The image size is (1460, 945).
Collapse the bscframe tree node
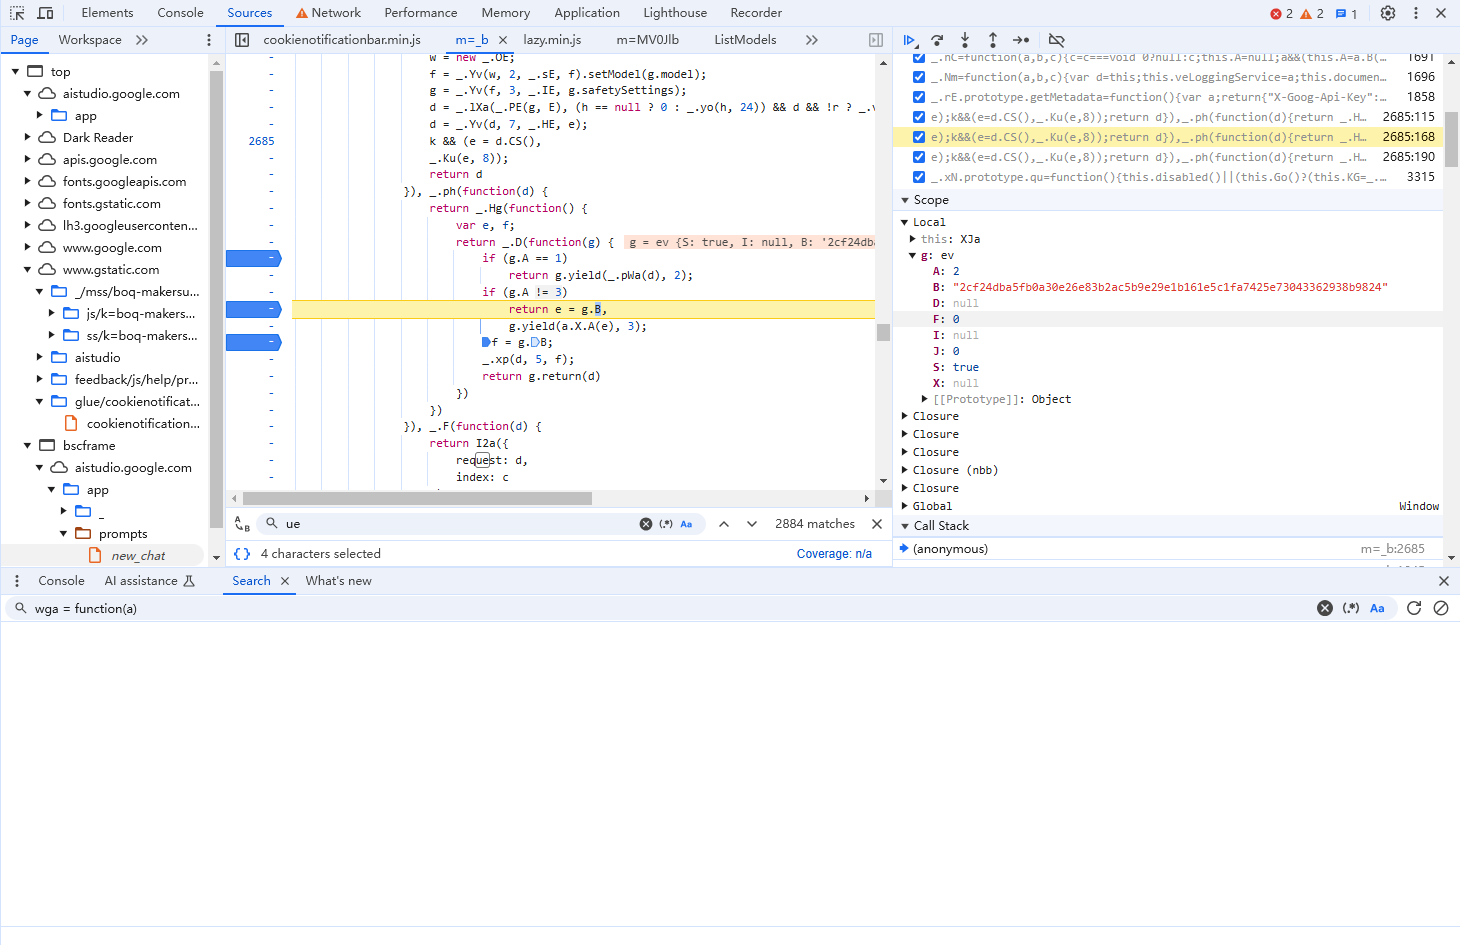point(28,446)
